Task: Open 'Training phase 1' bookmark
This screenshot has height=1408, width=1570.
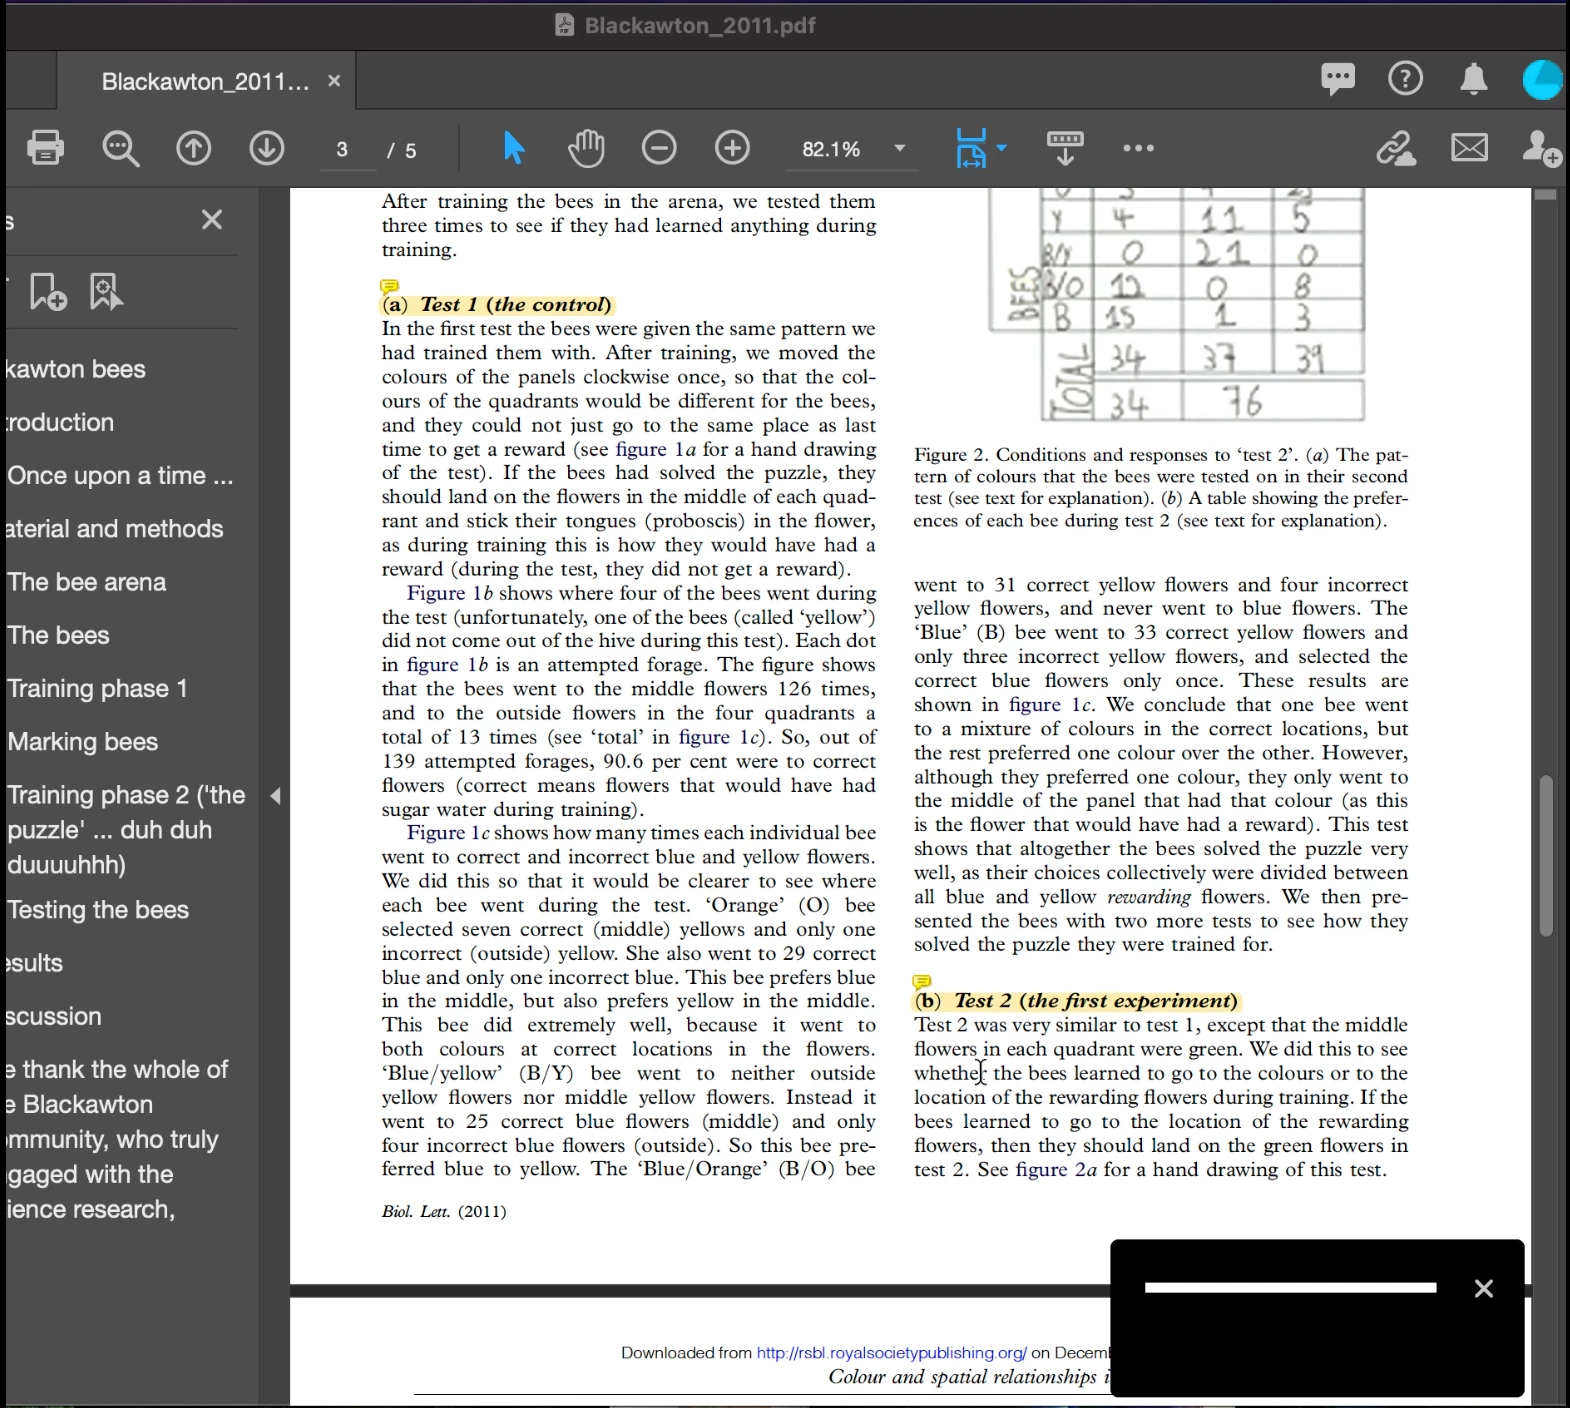Action: click(x=97, y=688)
